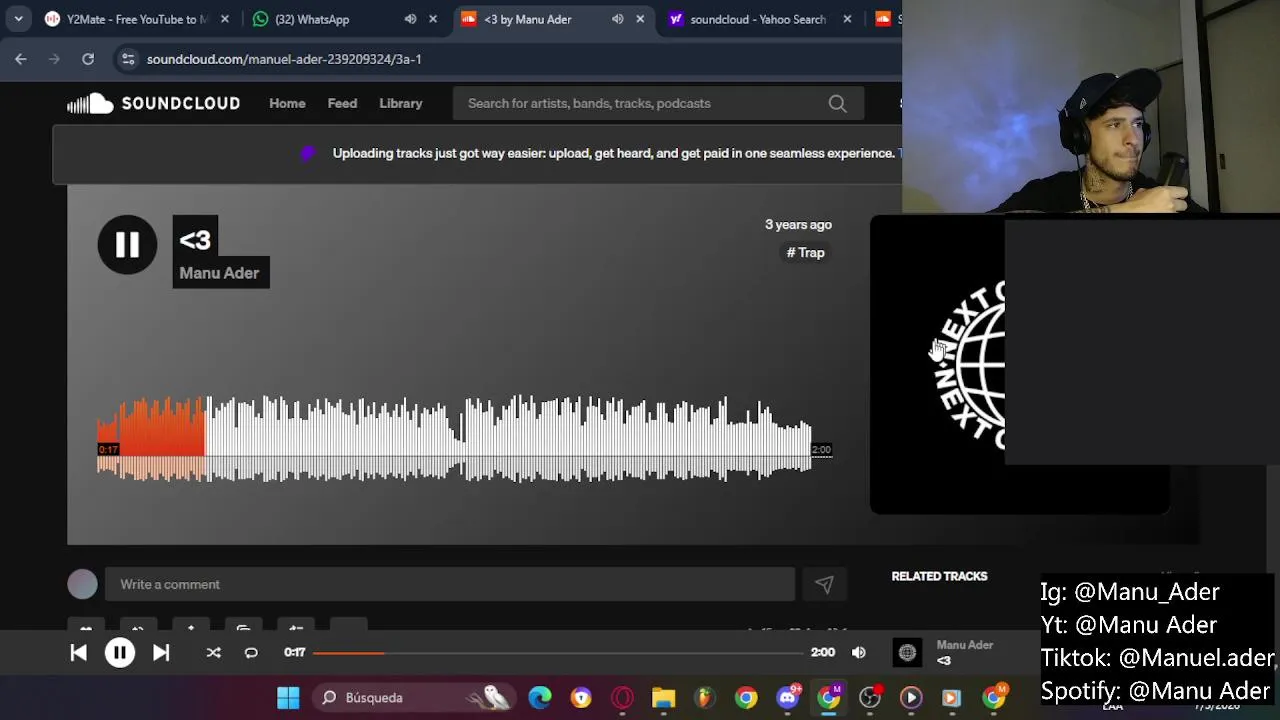Screen dimensions: 1280x720
Task: Open the '# Trap' genre tag
Action: [x=805, y=253]
